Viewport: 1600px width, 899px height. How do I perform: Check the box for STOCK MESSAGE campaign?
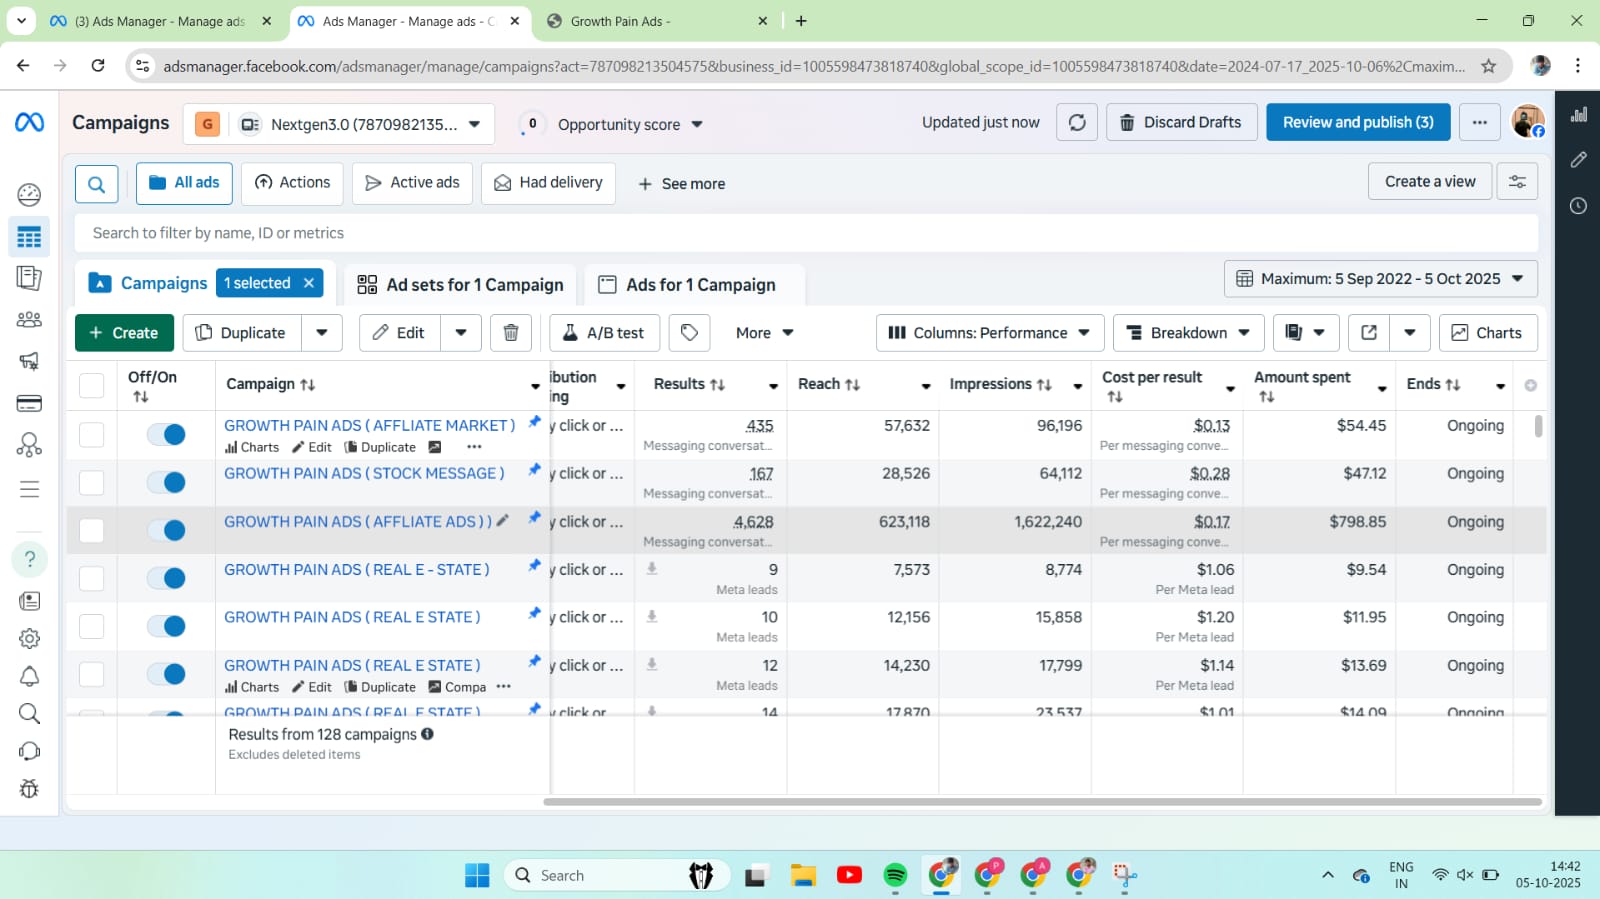[92, 482]
